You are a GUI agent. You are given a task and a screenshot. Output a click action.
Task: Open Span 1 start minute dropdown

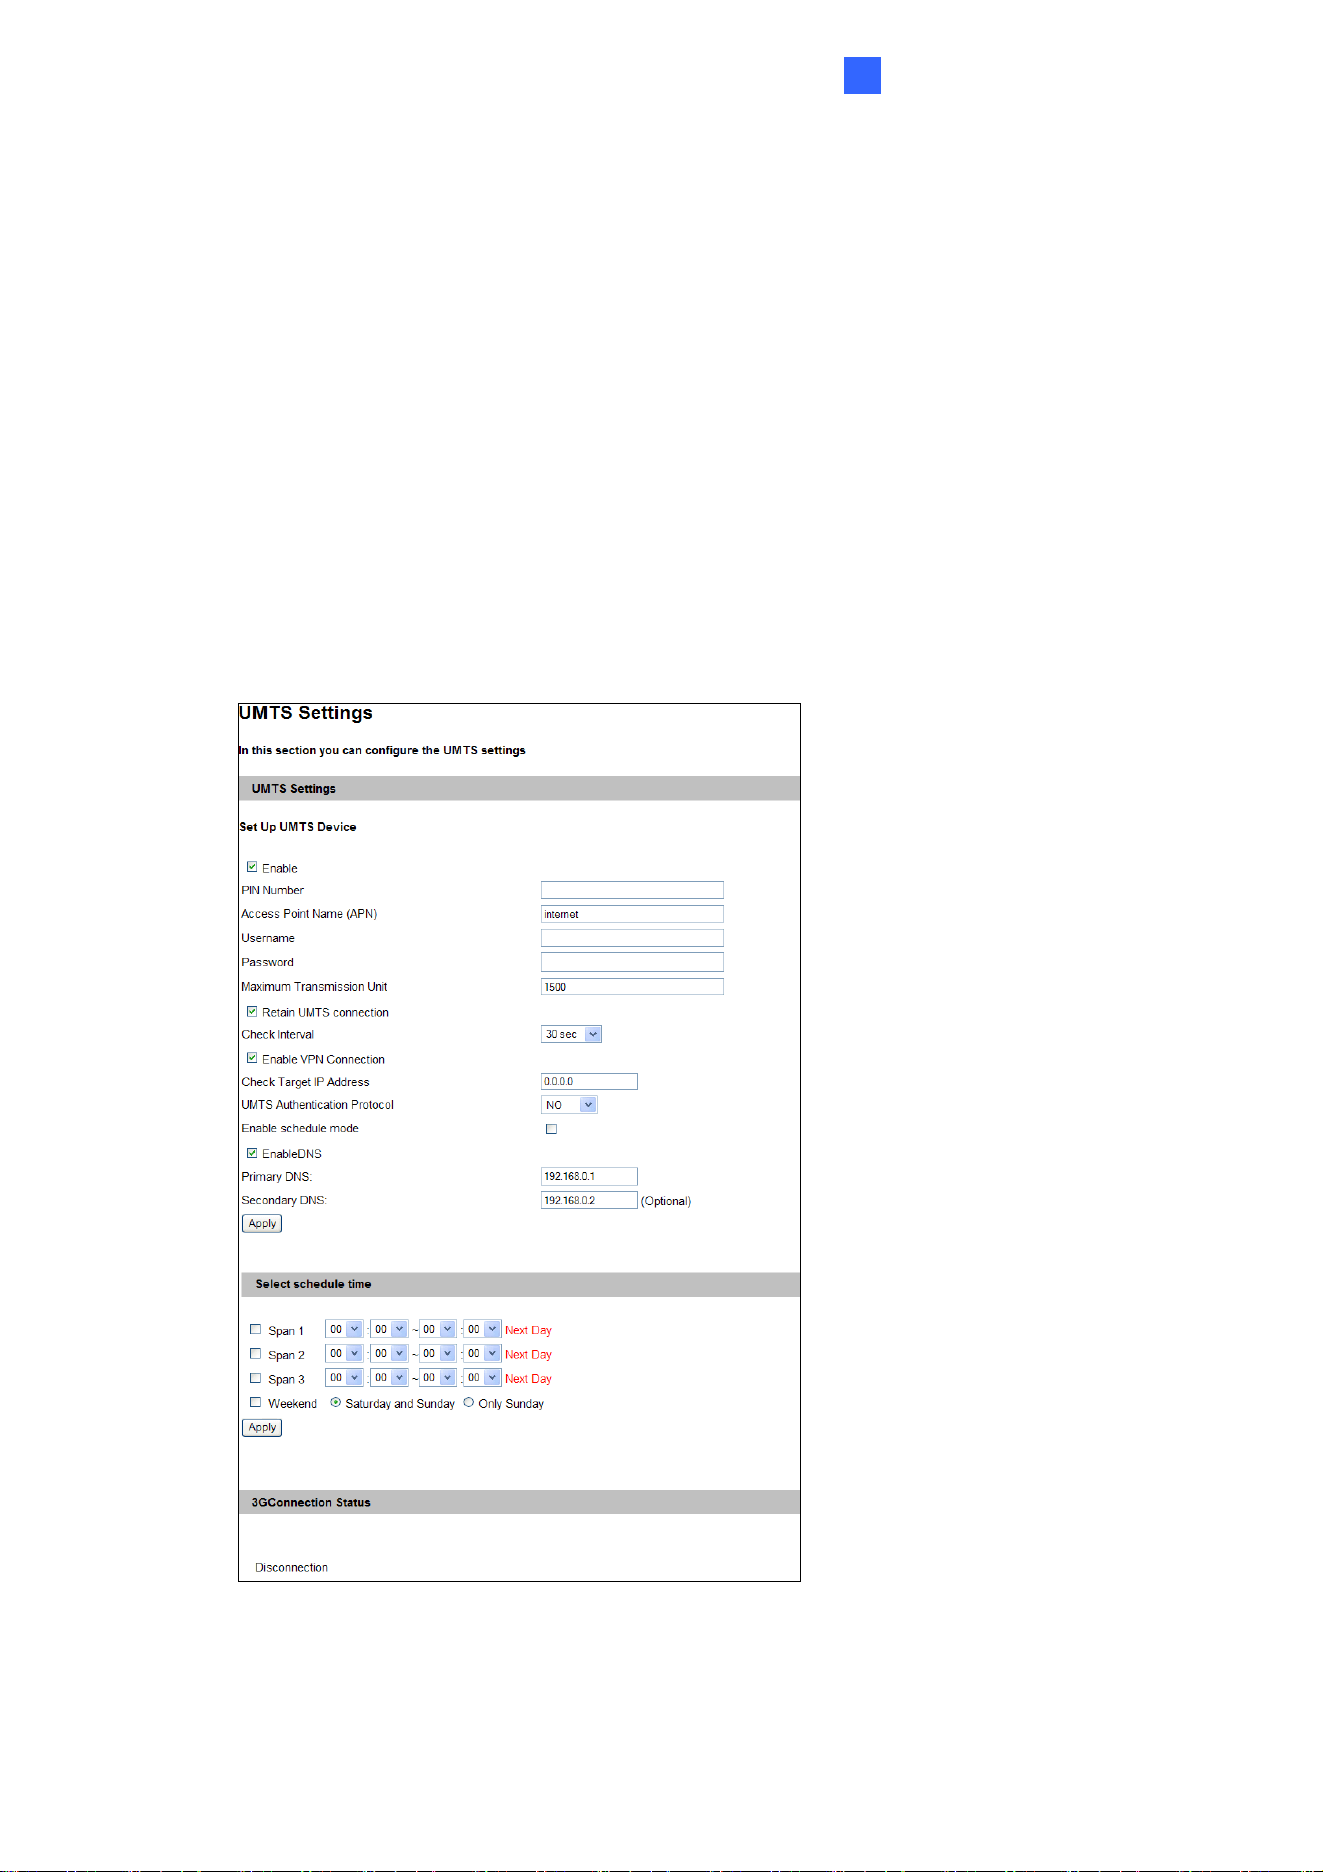point(389,1329)
